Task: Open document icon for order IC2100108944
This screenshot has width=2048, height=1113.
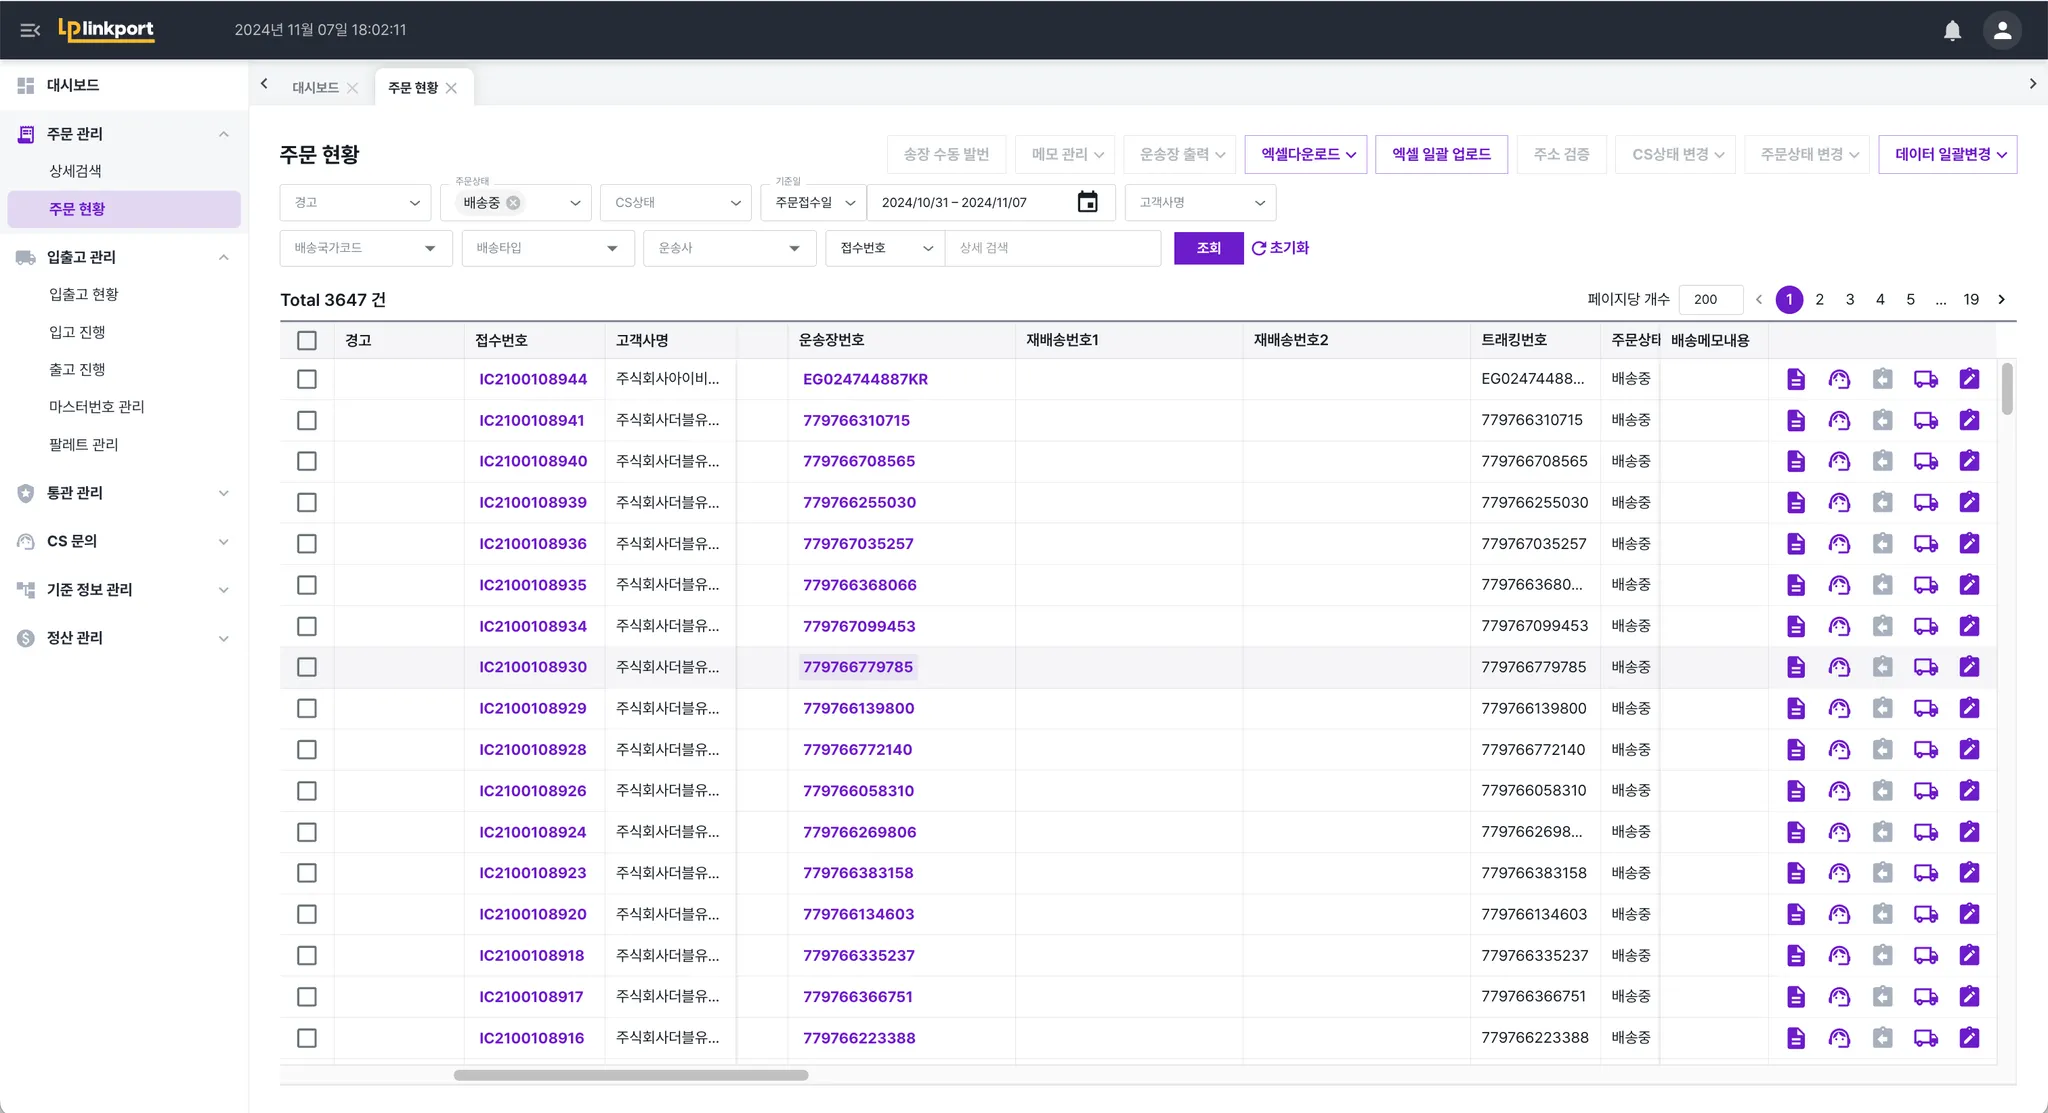Action: click(x=1795, y=379)
